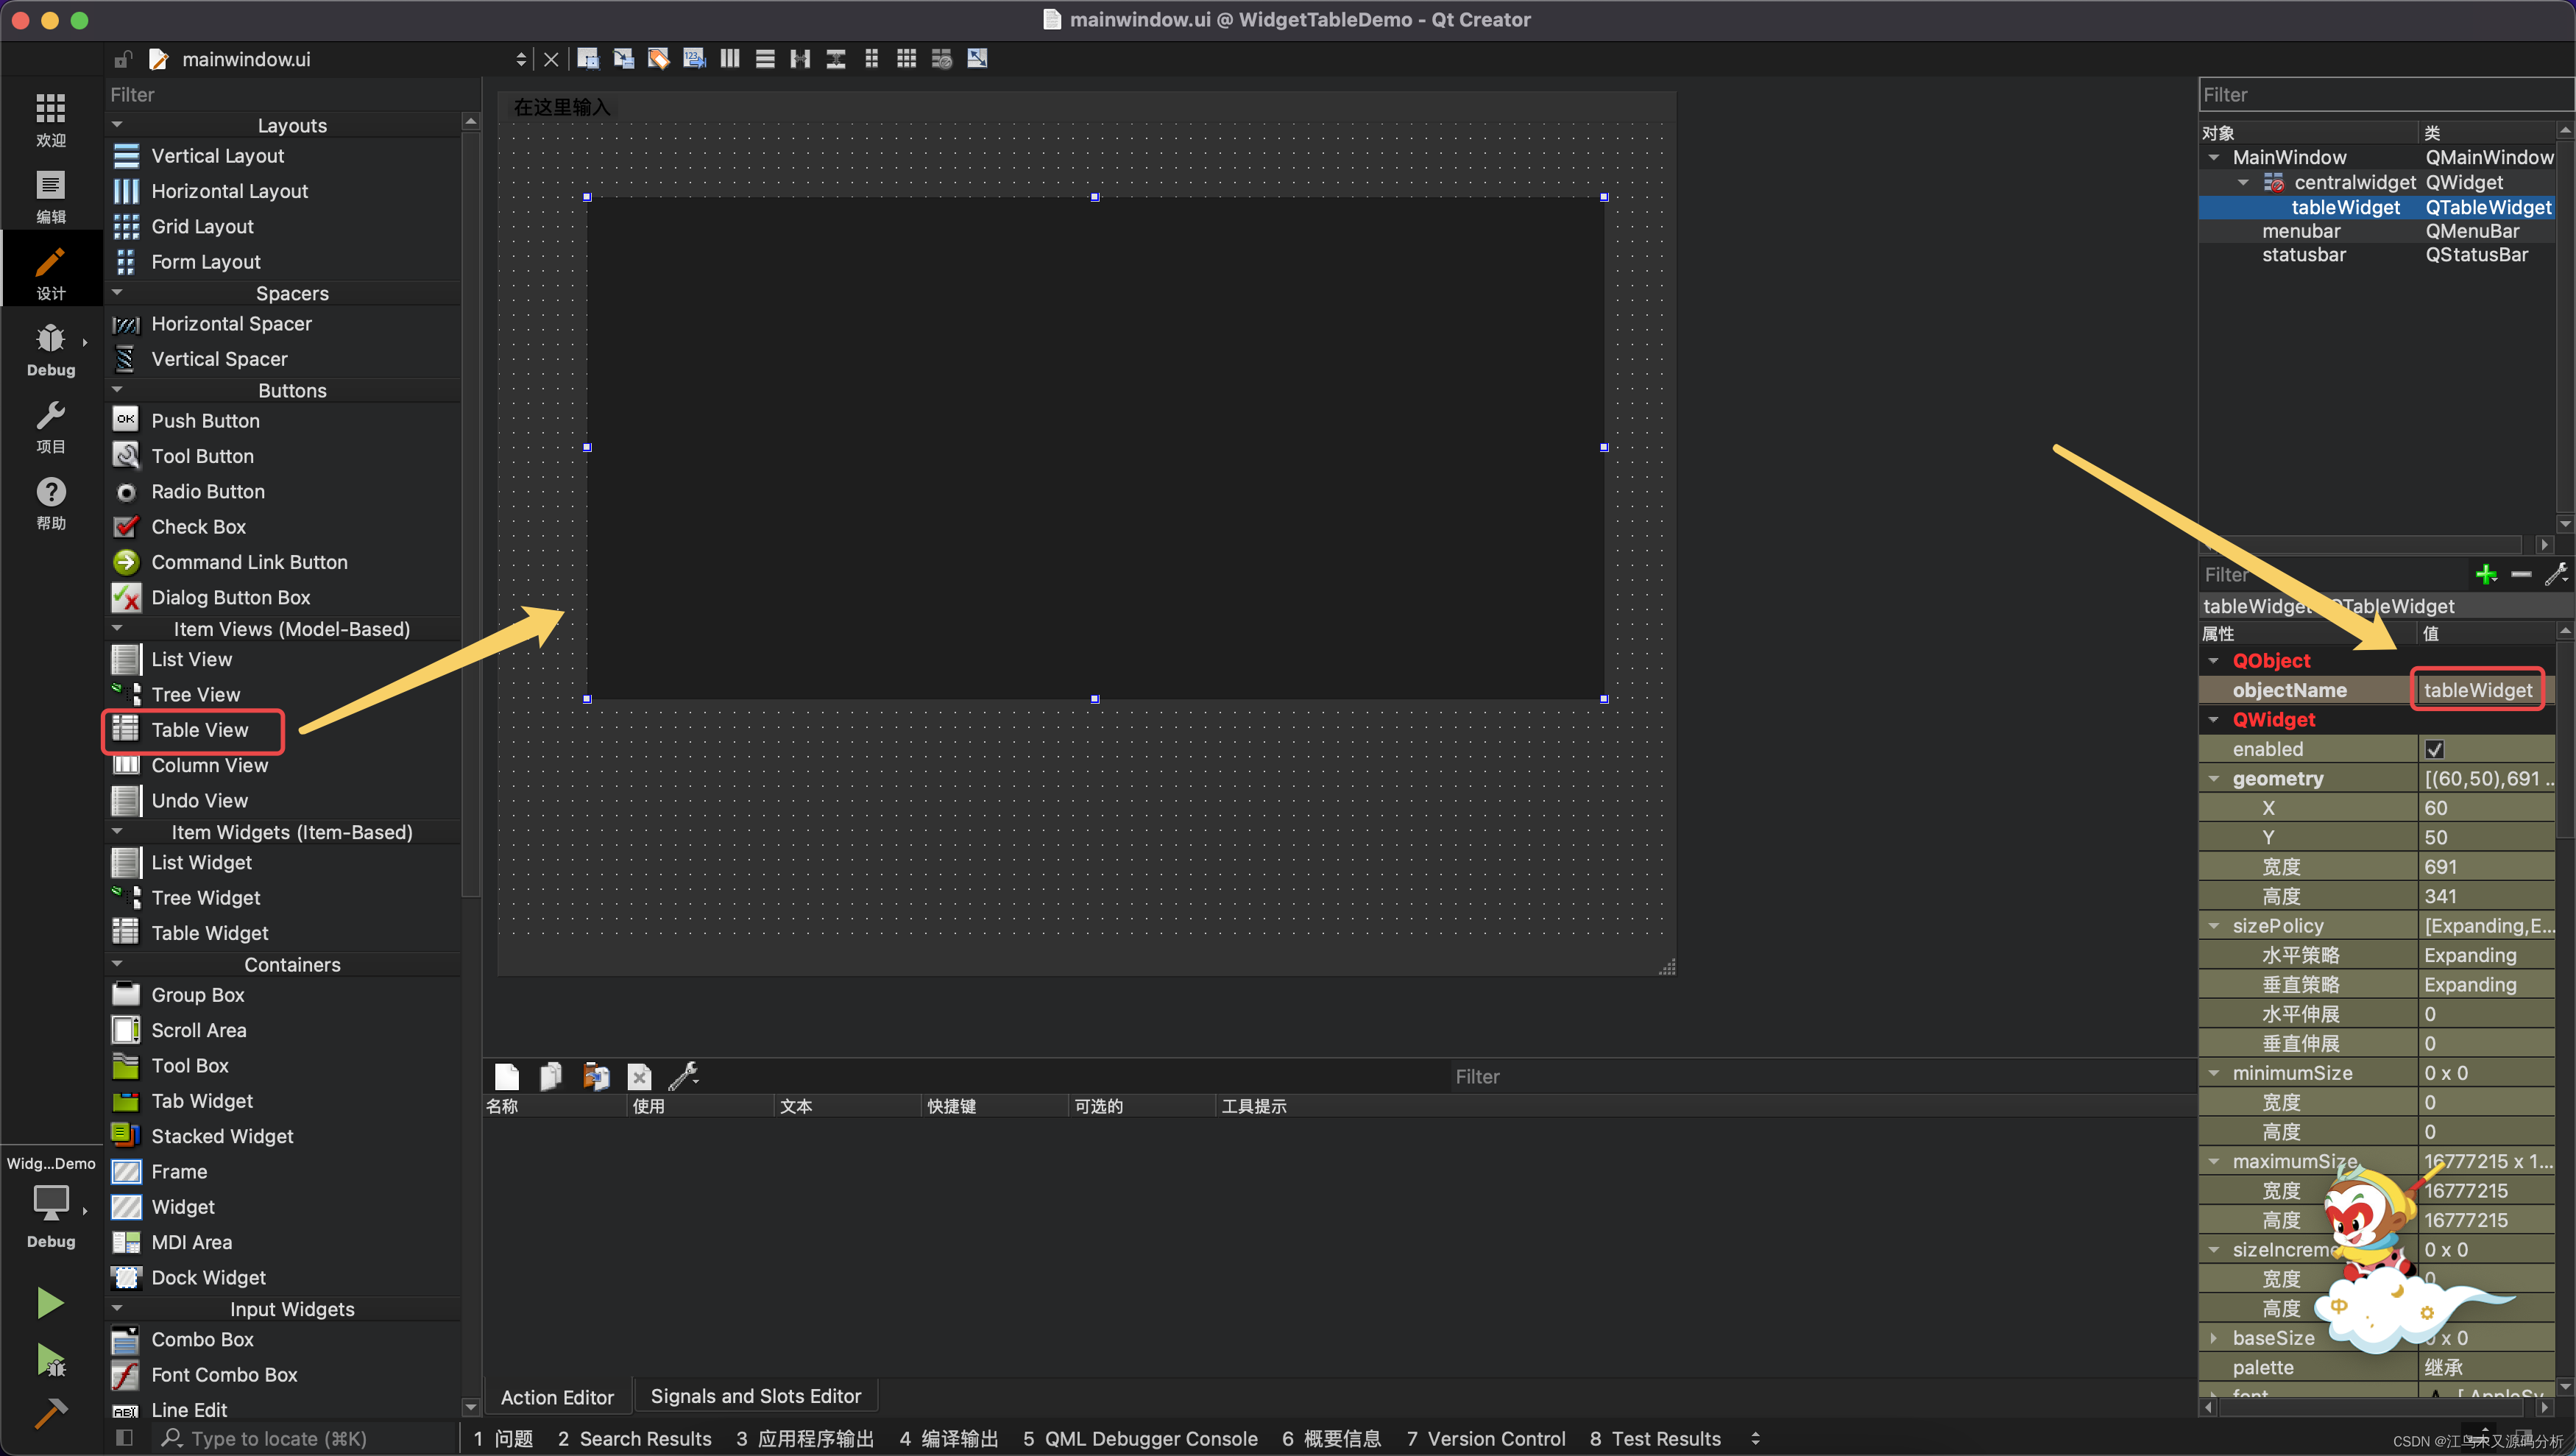Apply Lay Out in a Grid icon
2576x1456 pixels.
(x=906, y=59)
